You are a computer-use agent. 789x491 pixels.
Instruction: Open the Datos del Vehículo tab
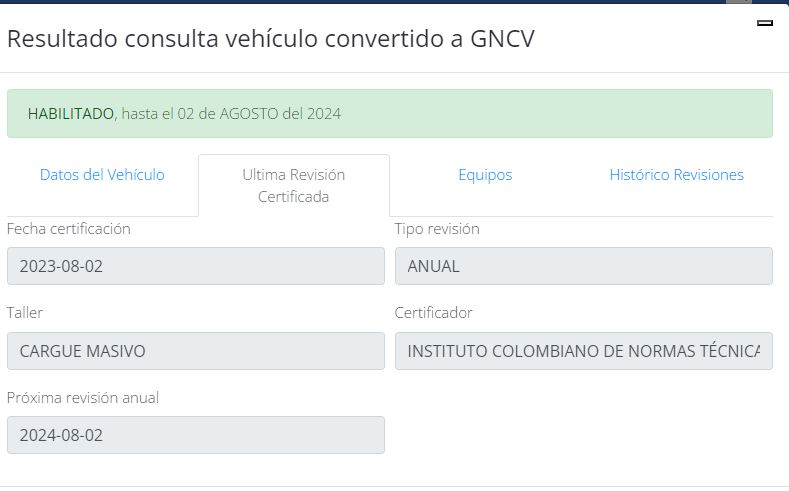pos(102,175)
